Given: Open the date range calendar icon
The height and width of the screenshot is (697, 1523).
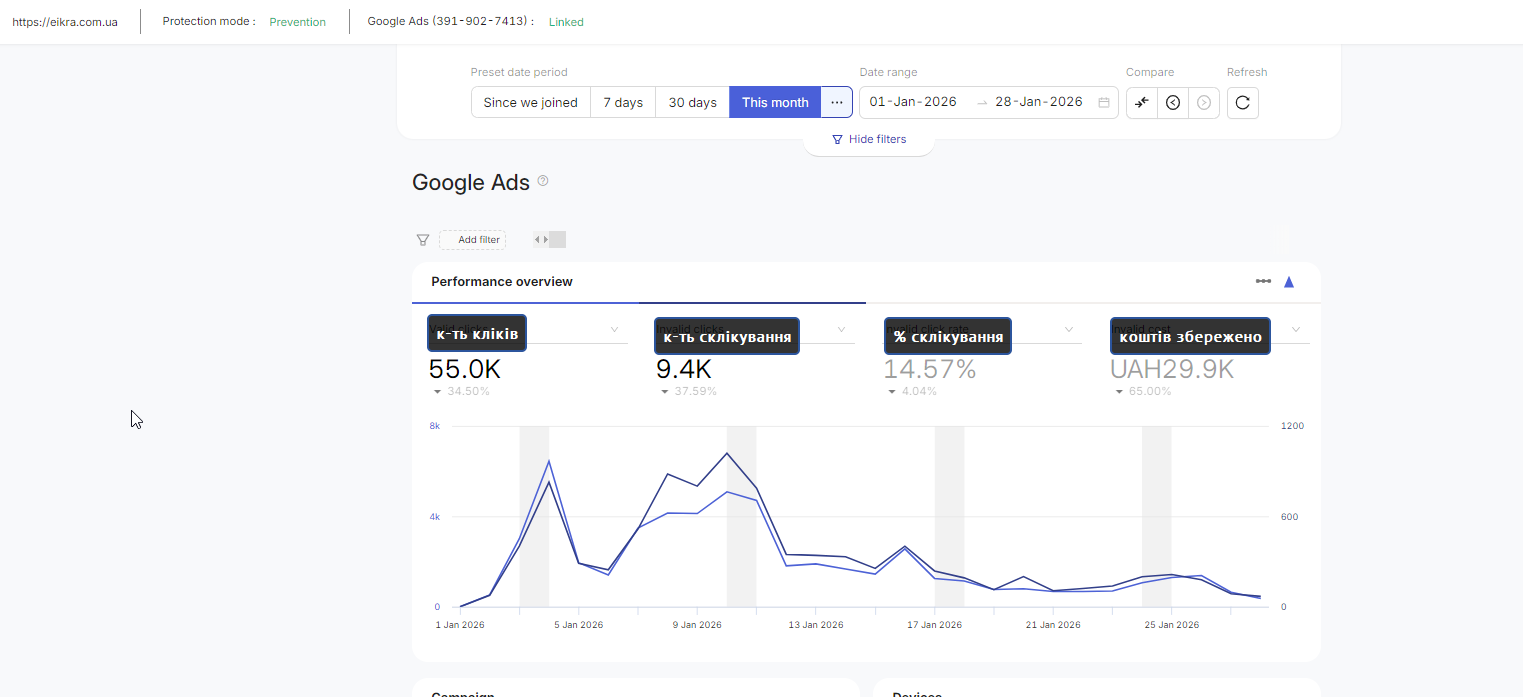Looking at the screenshot, I should pos(1104,103).
